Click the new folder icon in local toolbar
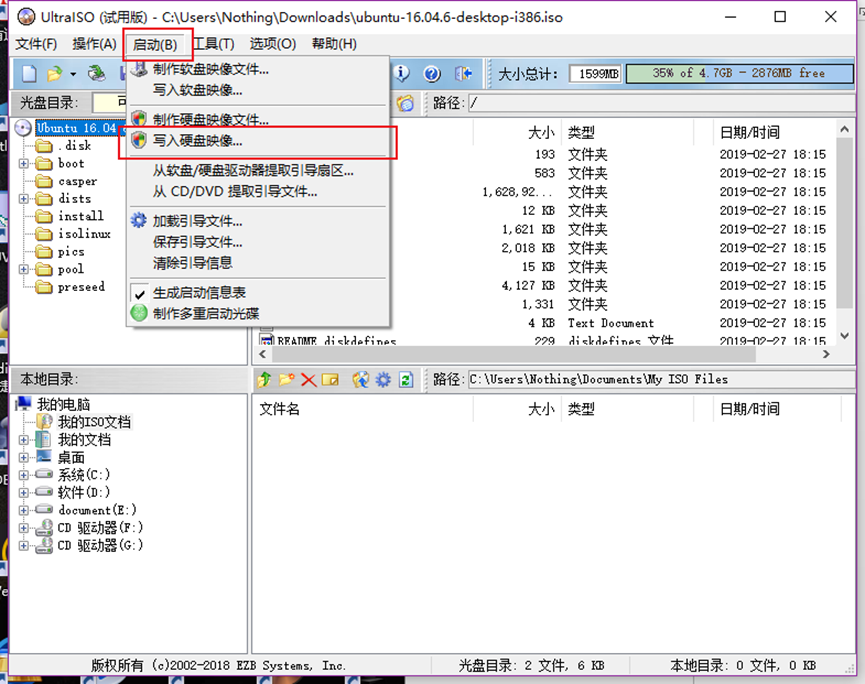Viewport: 865px width, 684px height. click(286, 380)
